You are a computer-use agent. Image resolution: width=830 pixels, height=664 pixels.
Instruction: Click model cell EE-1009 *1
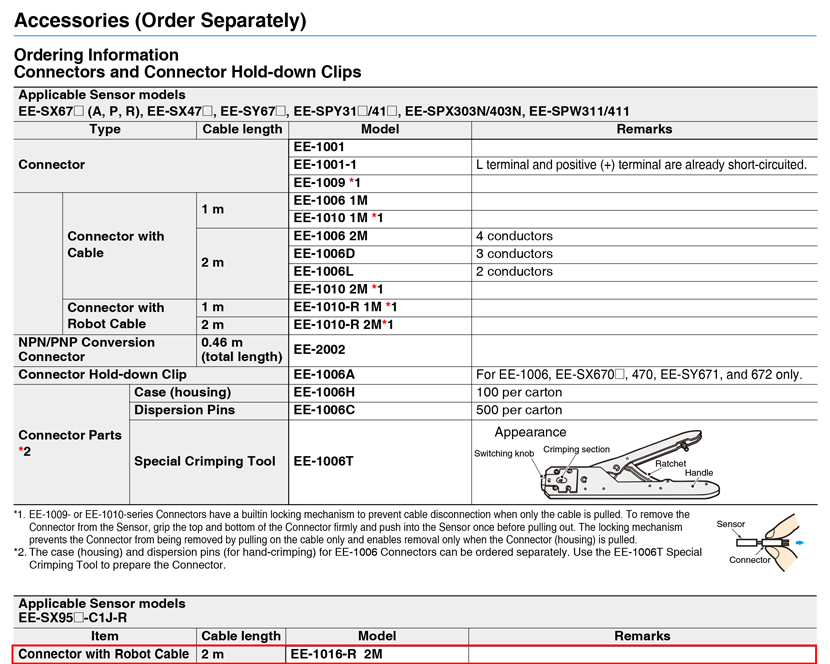(x=380, y=183)
